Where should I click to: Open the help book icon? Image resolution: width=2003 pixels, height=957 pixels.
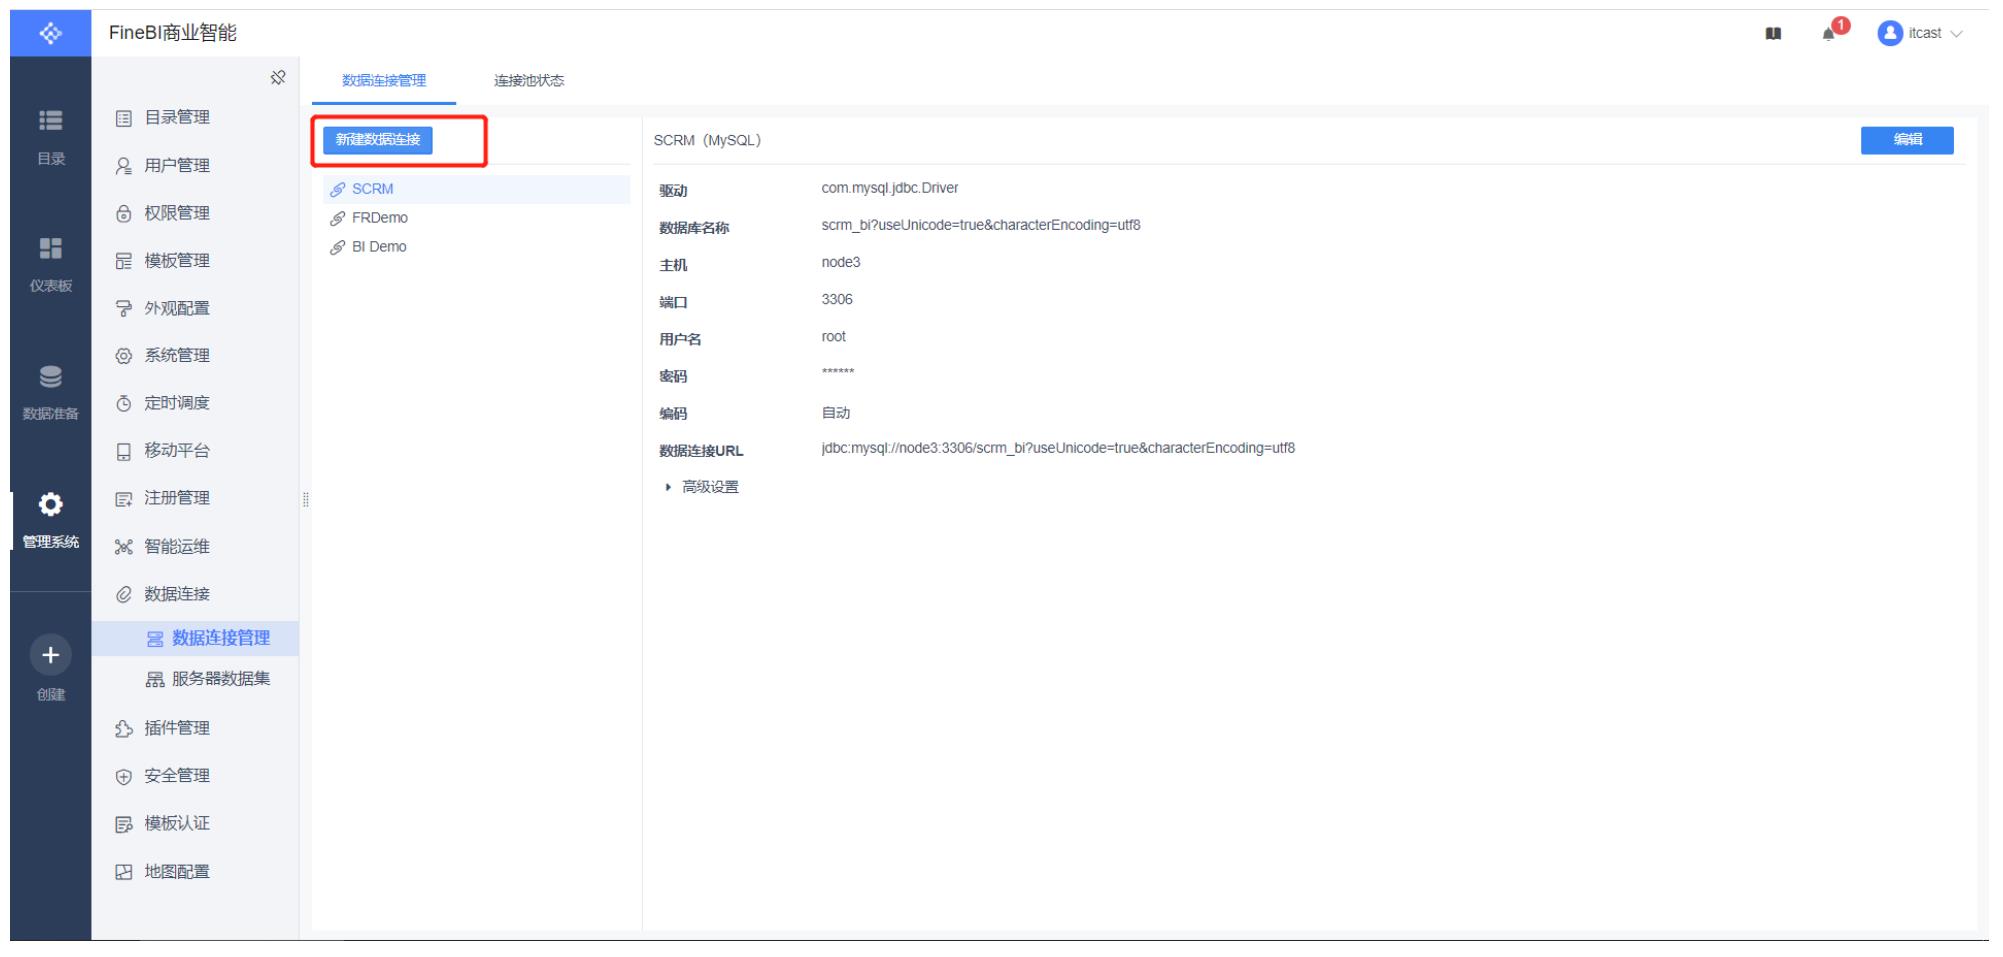click(1773, 33)
